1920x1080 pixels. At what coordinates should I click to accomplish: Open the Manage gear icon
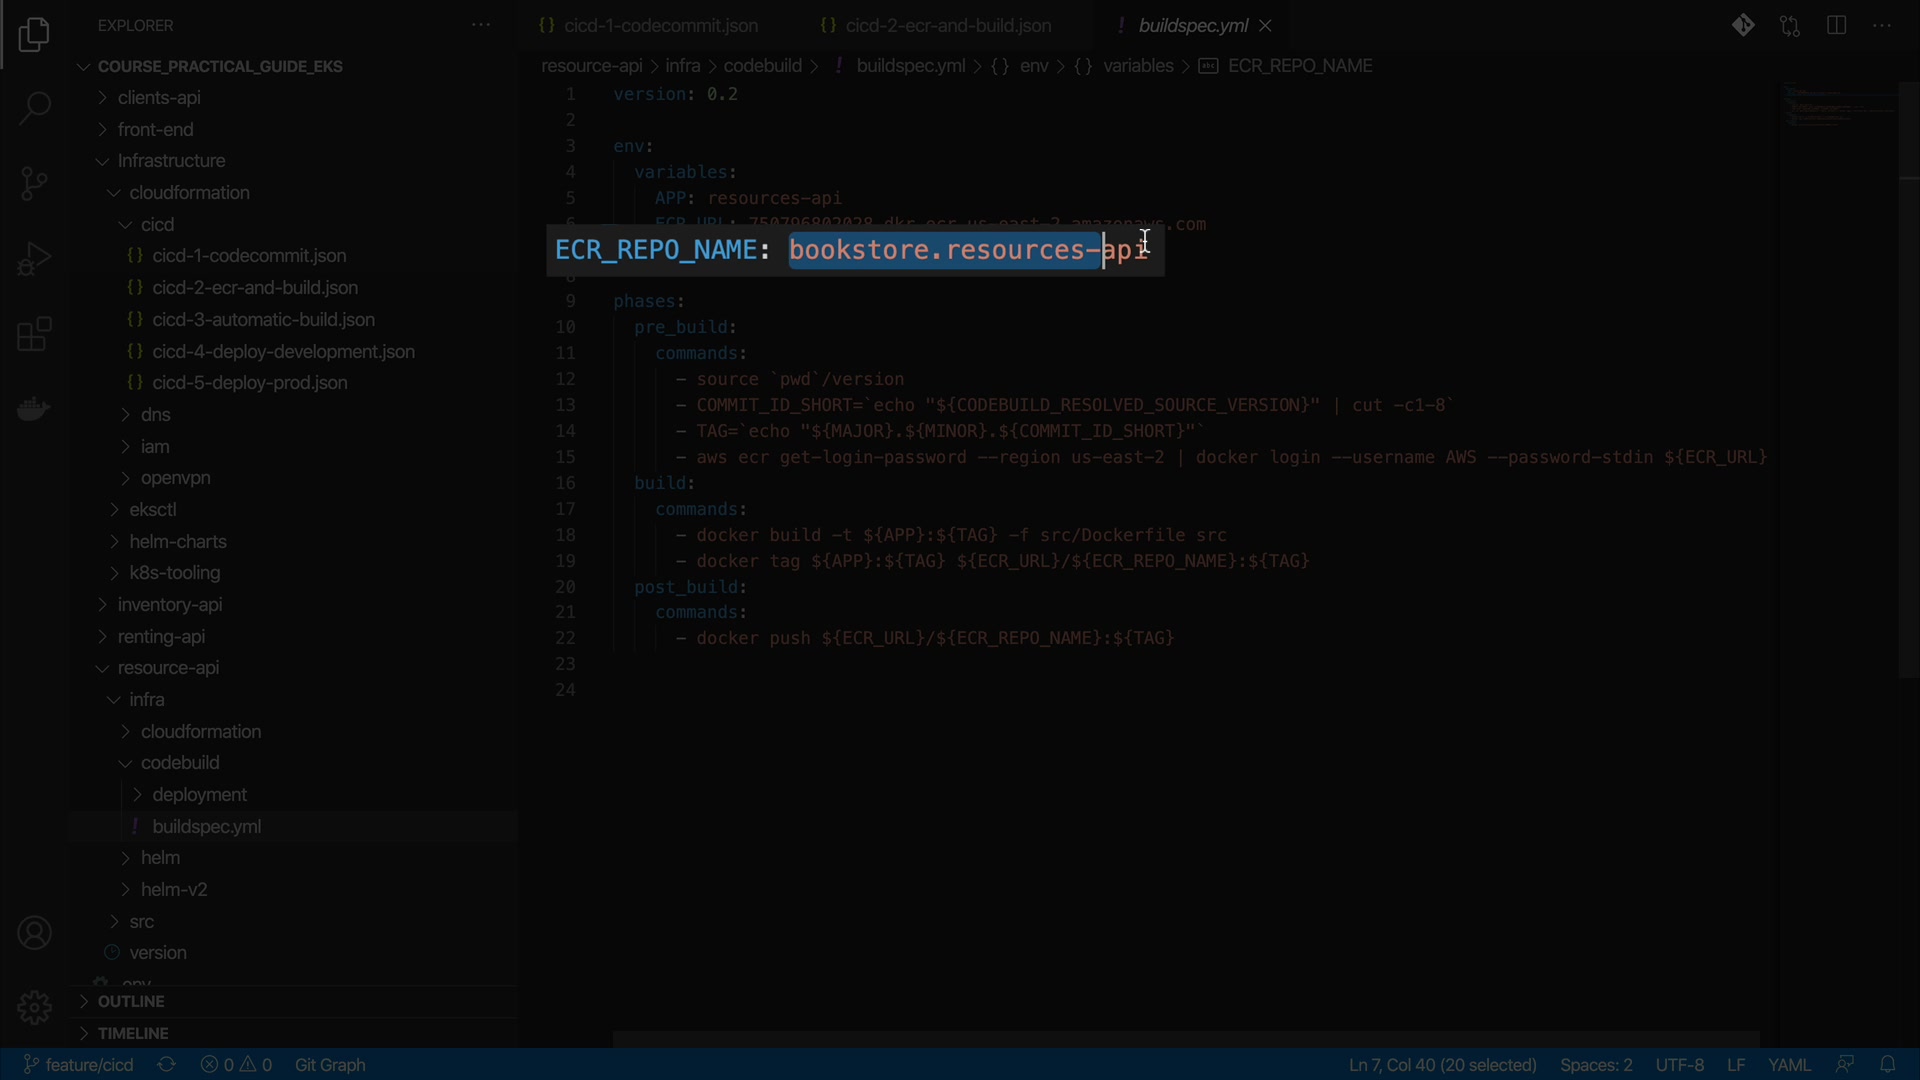(x=34, y=1007)
